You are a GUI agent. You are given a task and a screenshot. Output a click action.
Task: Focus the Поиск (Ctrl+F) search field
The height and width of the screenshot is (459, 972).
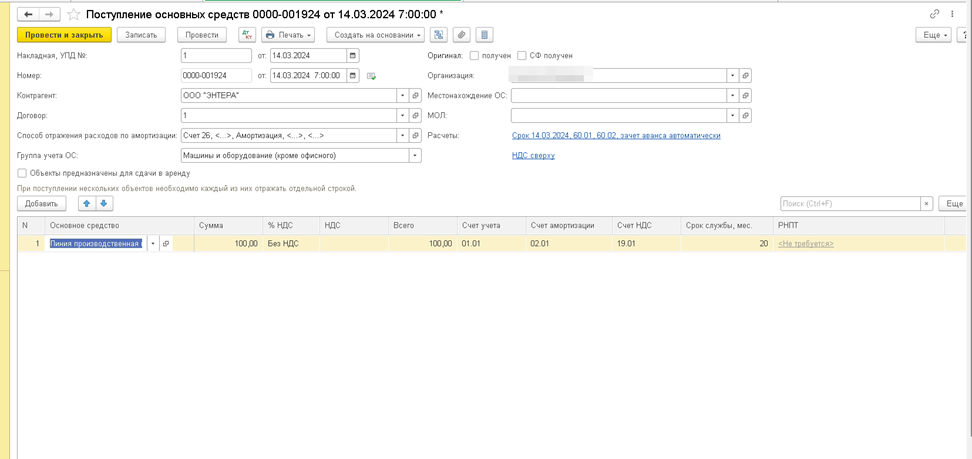[x=849, y=203]
